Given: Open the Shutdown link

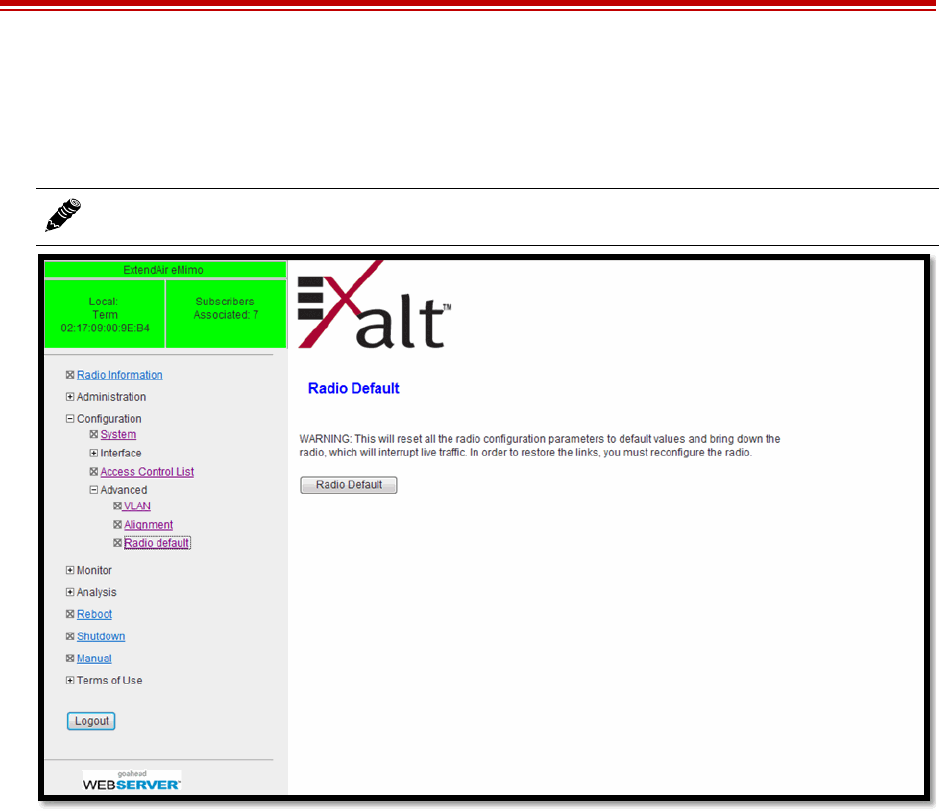Looking at the screenshot, I should pyautogui.click(x=101, y=637).
